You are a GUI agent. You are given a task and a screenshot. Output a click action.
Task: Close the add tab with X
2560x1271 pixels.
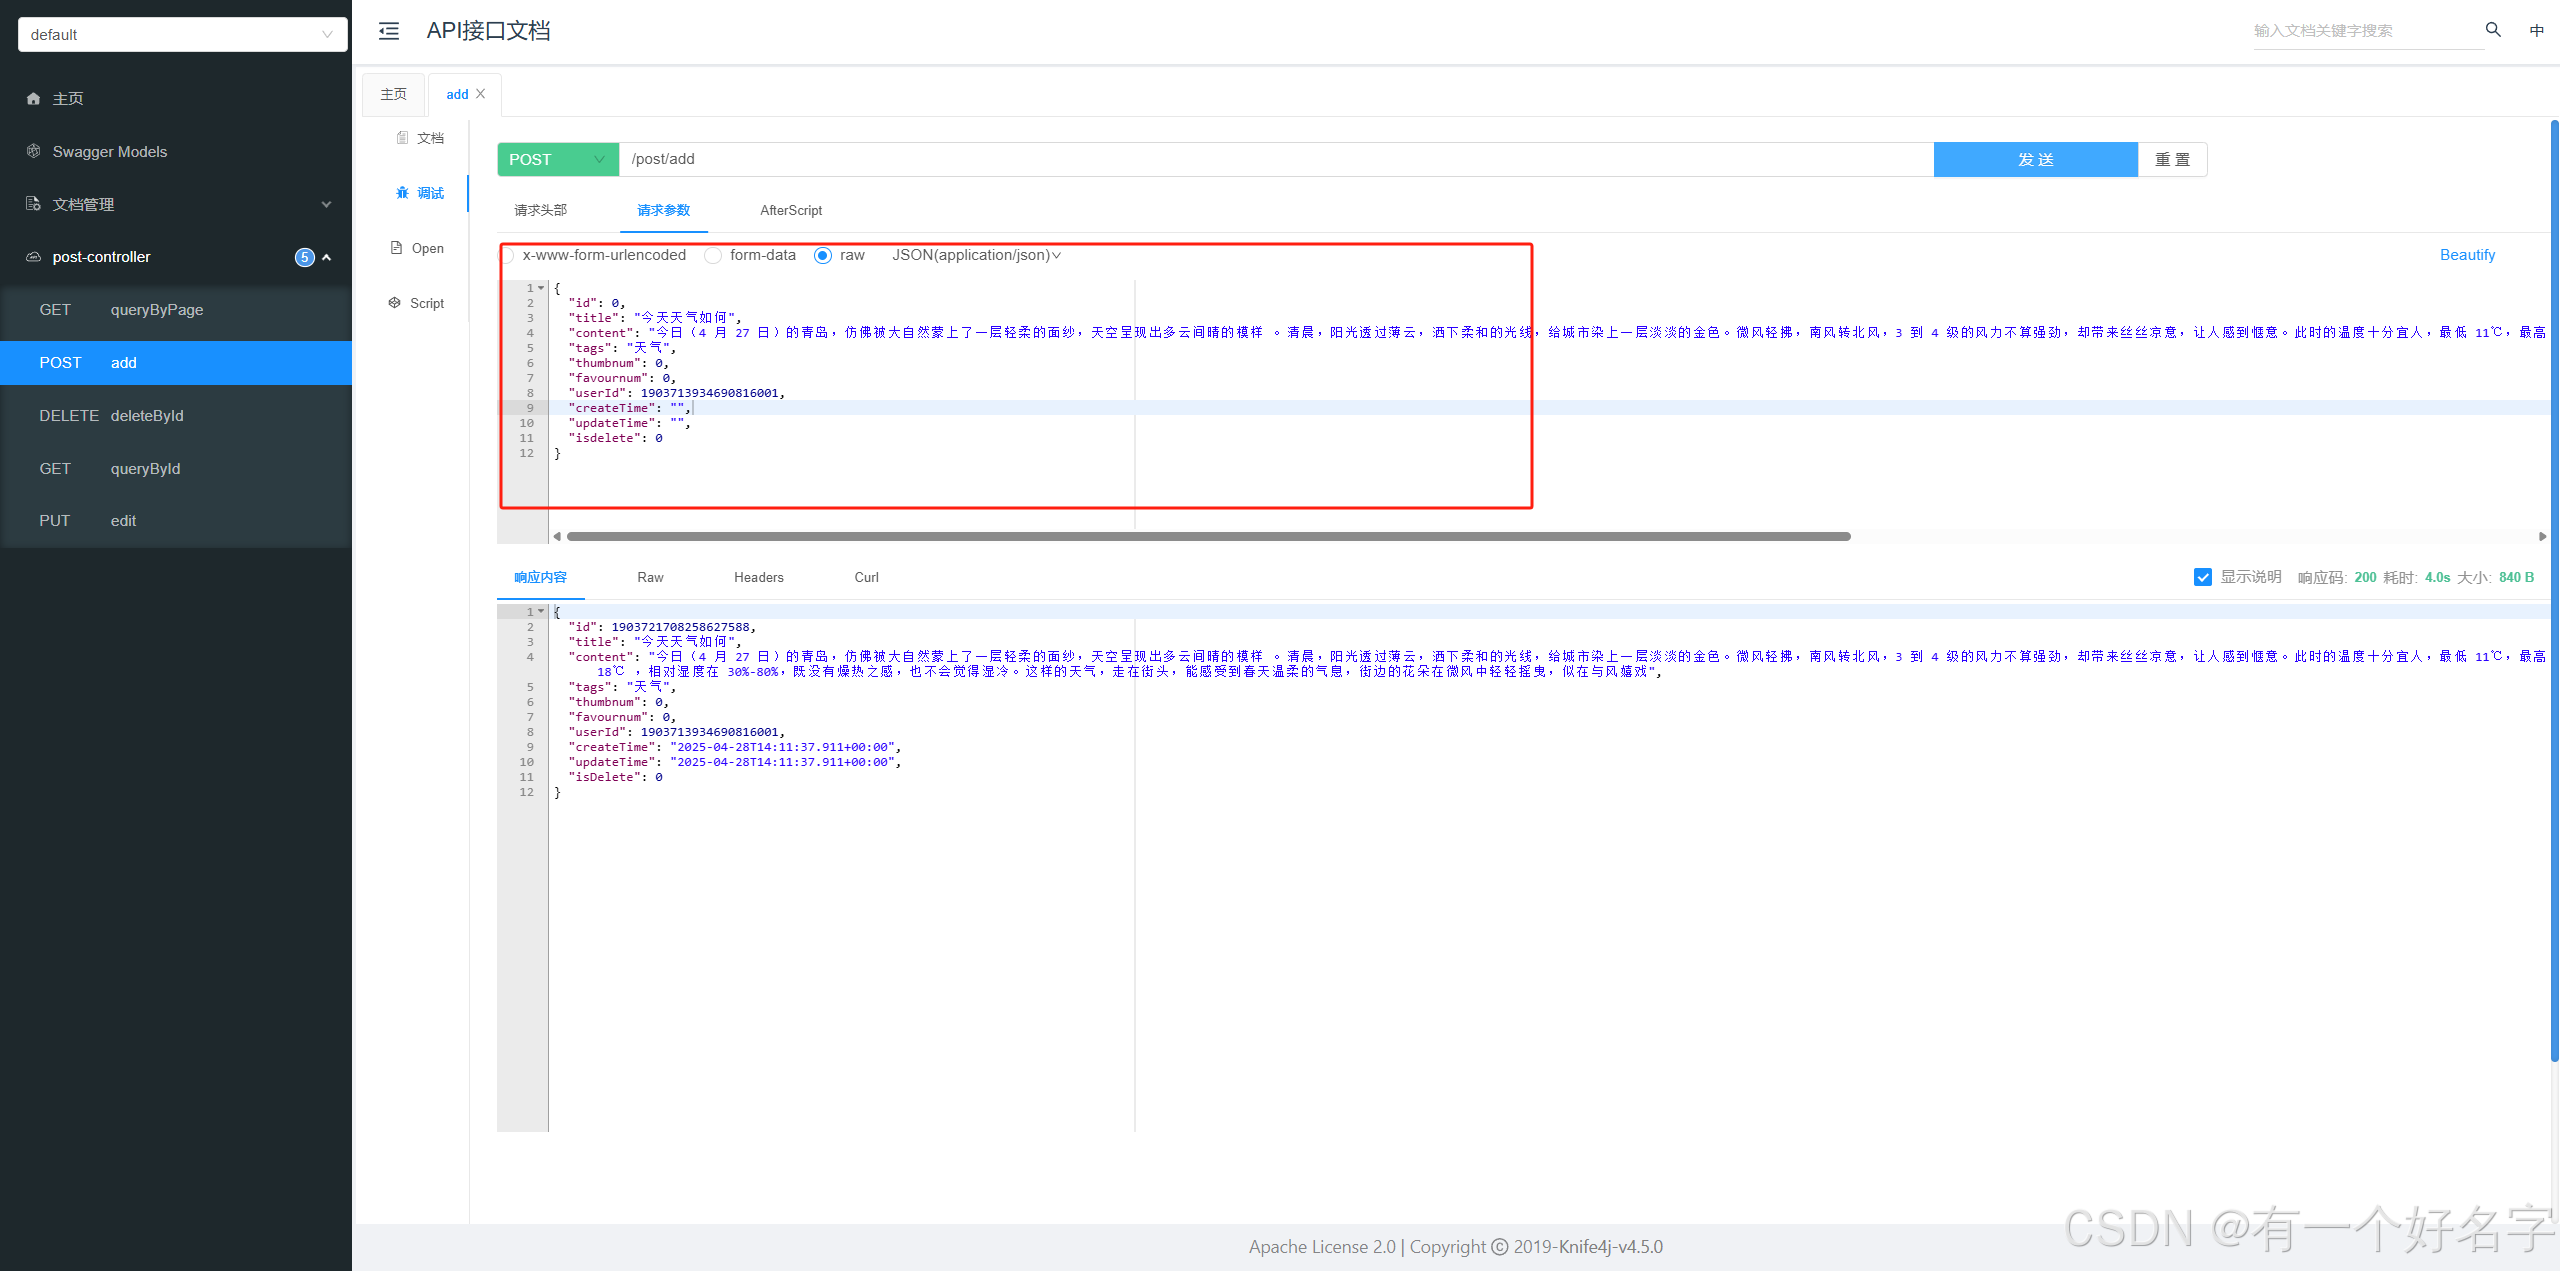point(481,94)
